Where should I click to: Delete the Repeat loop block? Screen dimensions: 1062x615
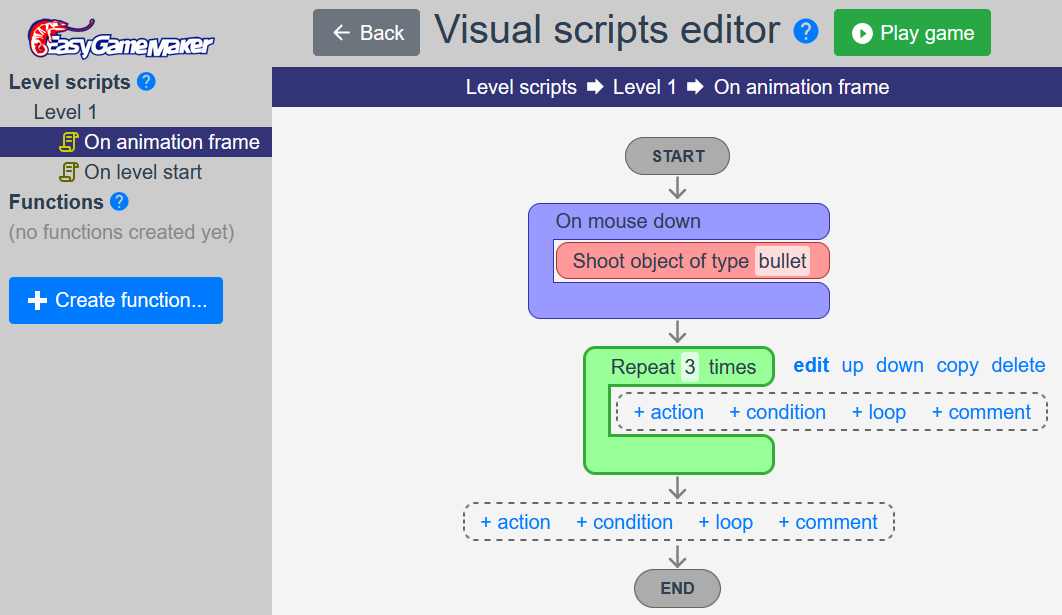pyautogui.click(x=1018, y=365)
